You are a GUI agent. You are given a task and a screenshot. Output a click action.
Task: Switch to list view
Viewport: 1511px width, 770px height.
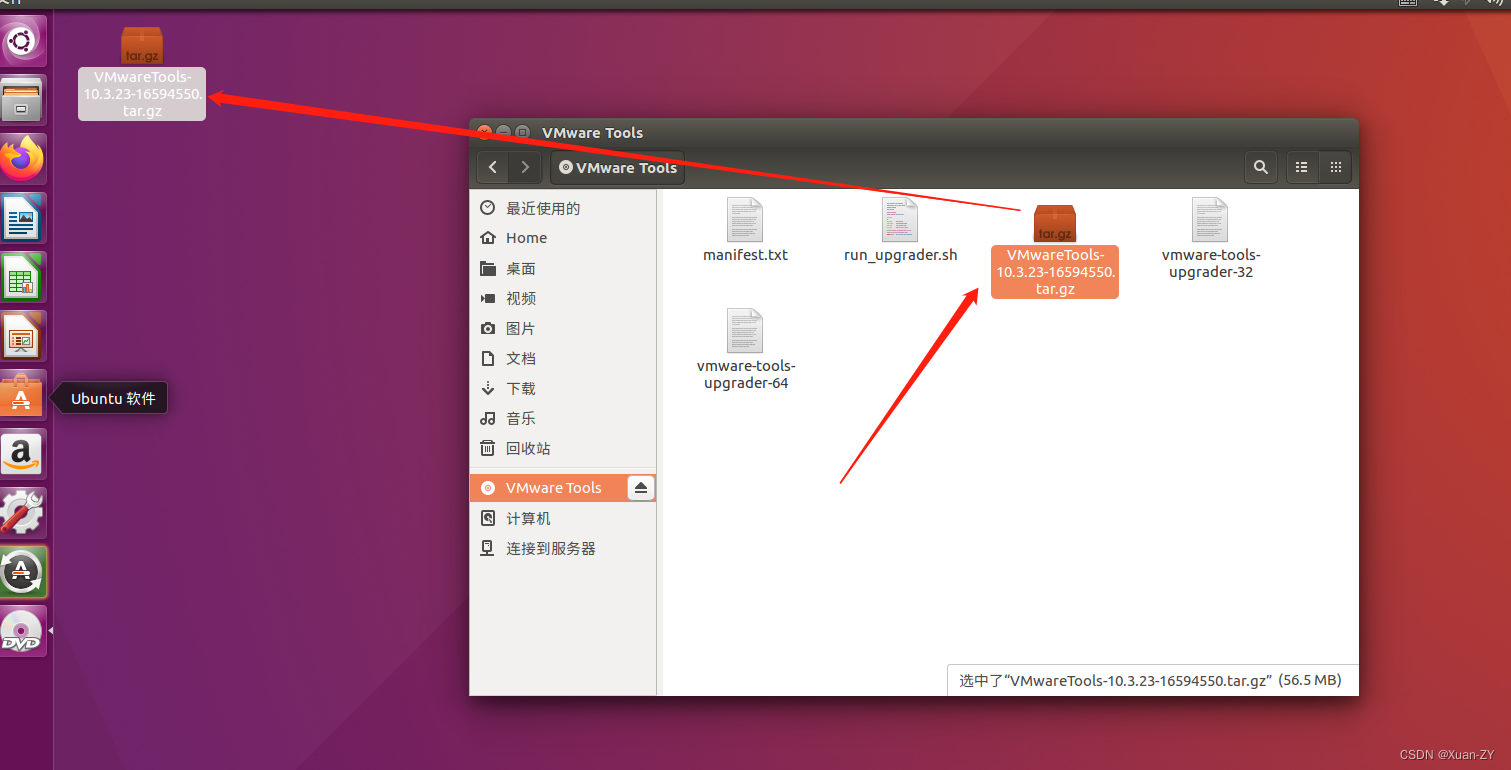coord(1302,168)
